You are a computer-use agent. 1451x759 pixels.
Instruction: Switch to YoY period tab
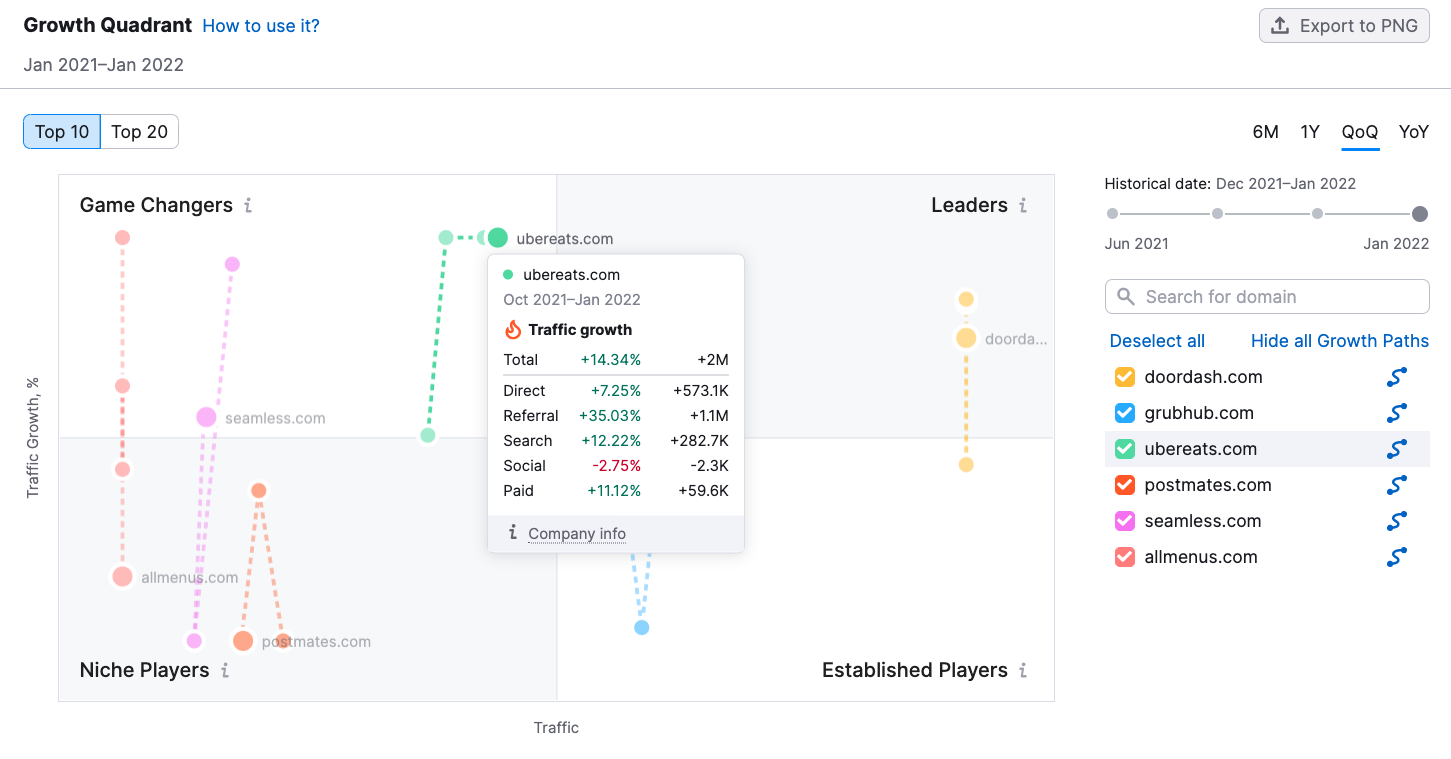click(1414, 132)
